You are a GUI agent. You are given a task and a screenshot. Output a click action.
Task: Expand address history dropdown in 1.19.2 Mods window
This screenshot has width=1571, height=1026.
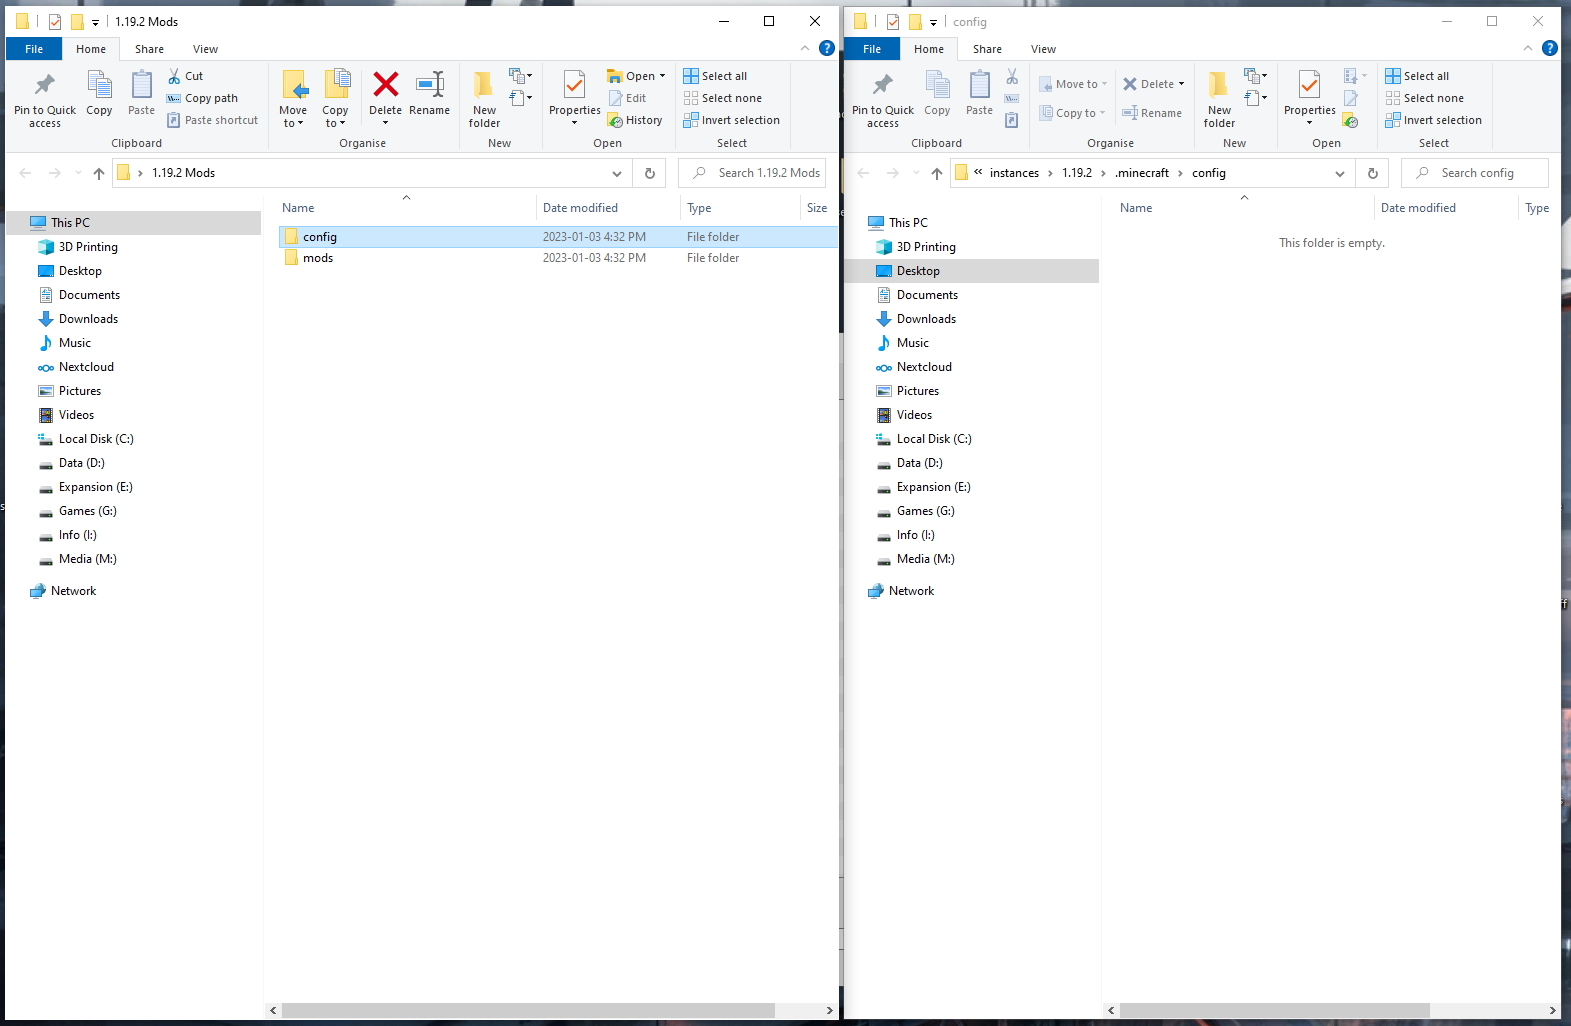click(x=617, y=173)
